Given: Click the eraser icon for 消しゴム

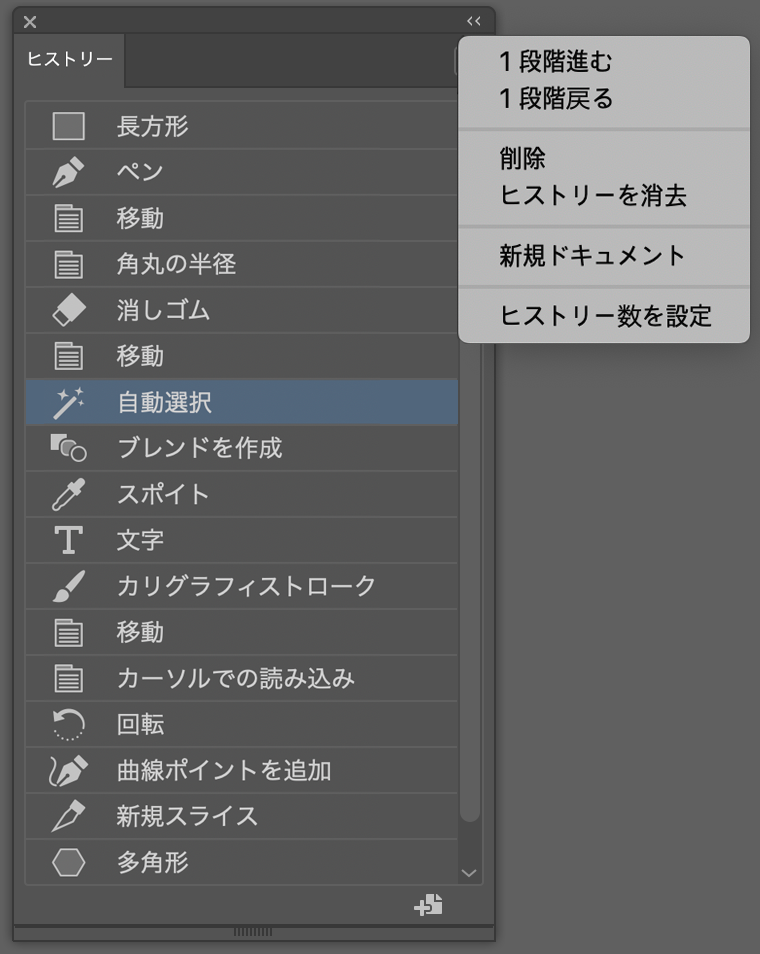Looking at the screenshot, I should tap(68, 311).
